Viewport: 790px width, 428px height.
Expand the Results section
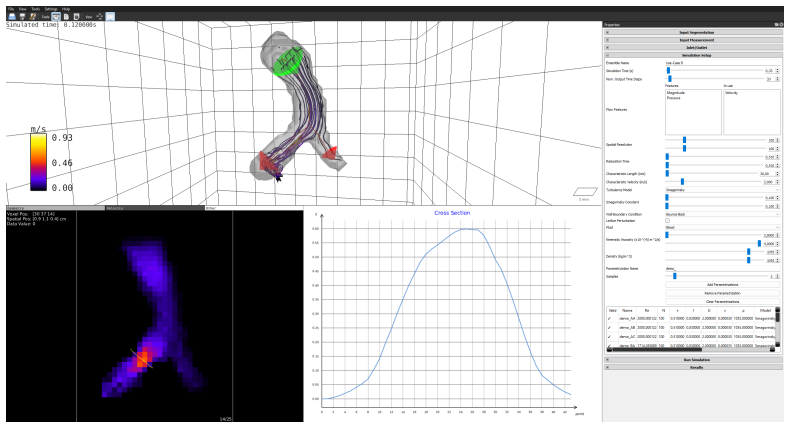(693, 367)
